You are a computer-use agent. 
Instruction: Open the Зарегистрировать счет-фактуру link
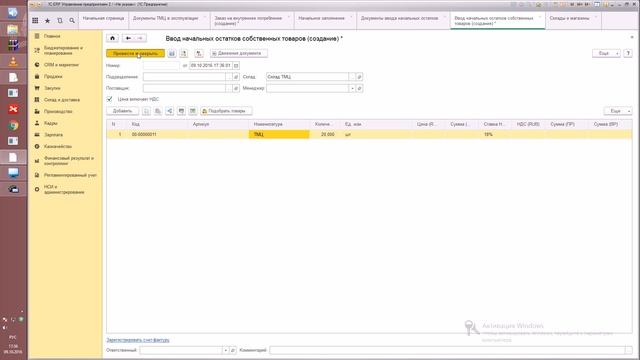click(138, 340)
